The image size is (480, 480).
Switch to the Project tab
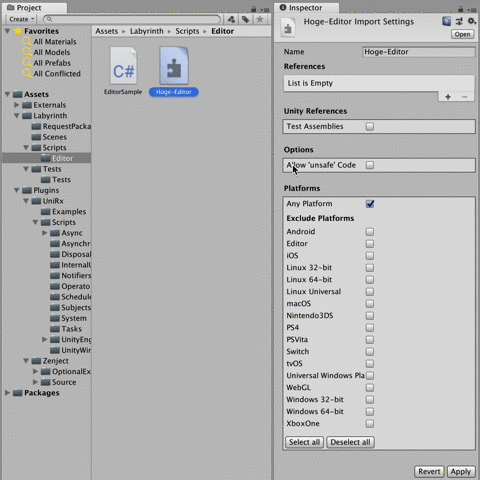click(x=35, y=8)
